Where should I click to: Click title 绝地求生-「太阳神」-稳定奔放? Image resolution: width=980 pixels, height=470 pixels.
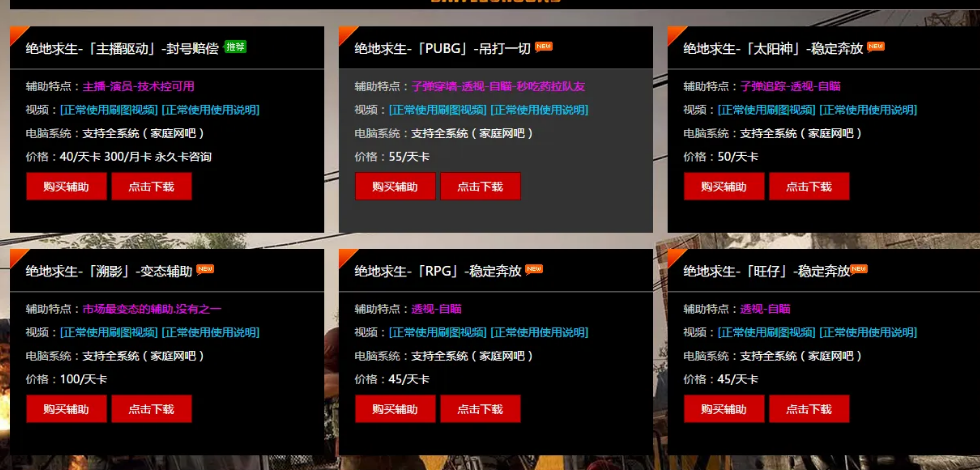tap(773, 49)
